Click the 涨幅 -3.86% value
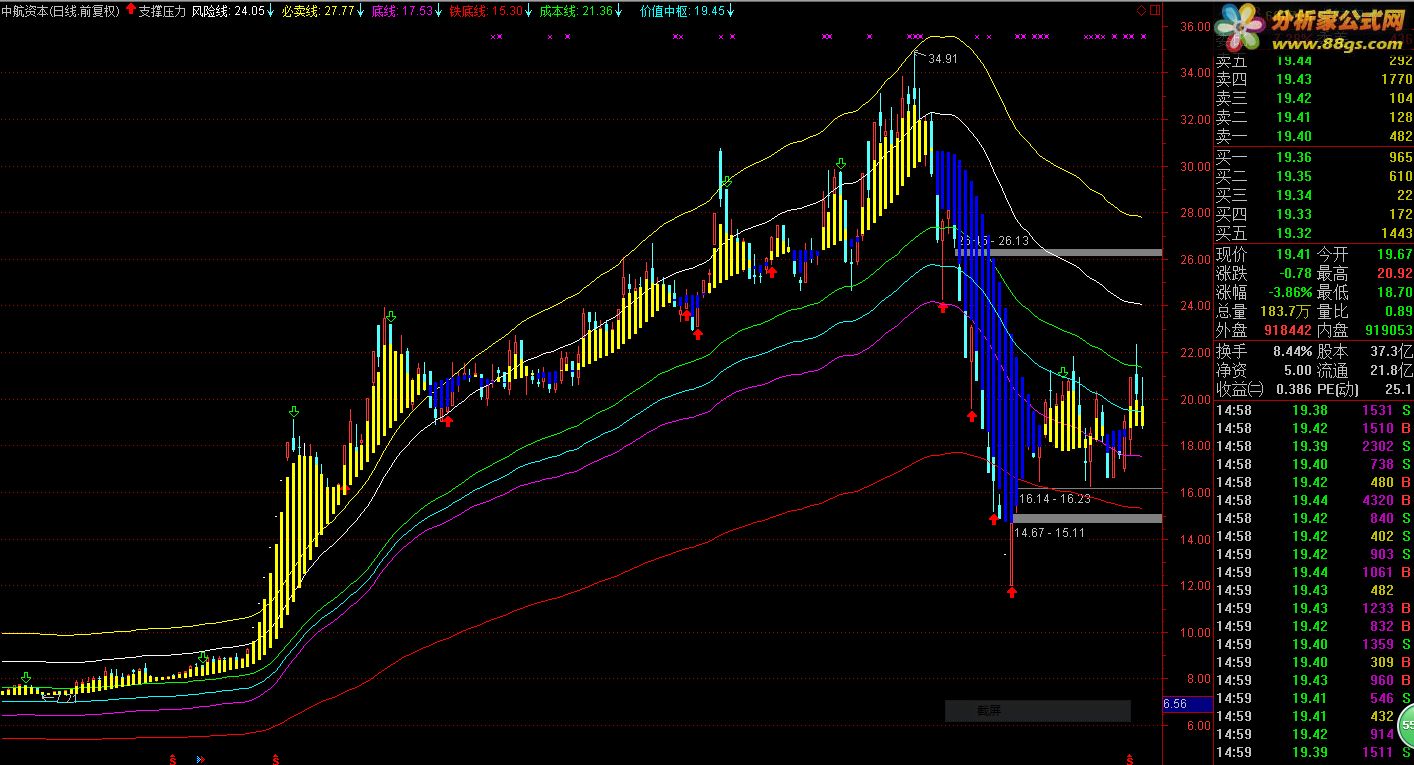Viewport: 1414px width, 765px height. point(1289,292)
